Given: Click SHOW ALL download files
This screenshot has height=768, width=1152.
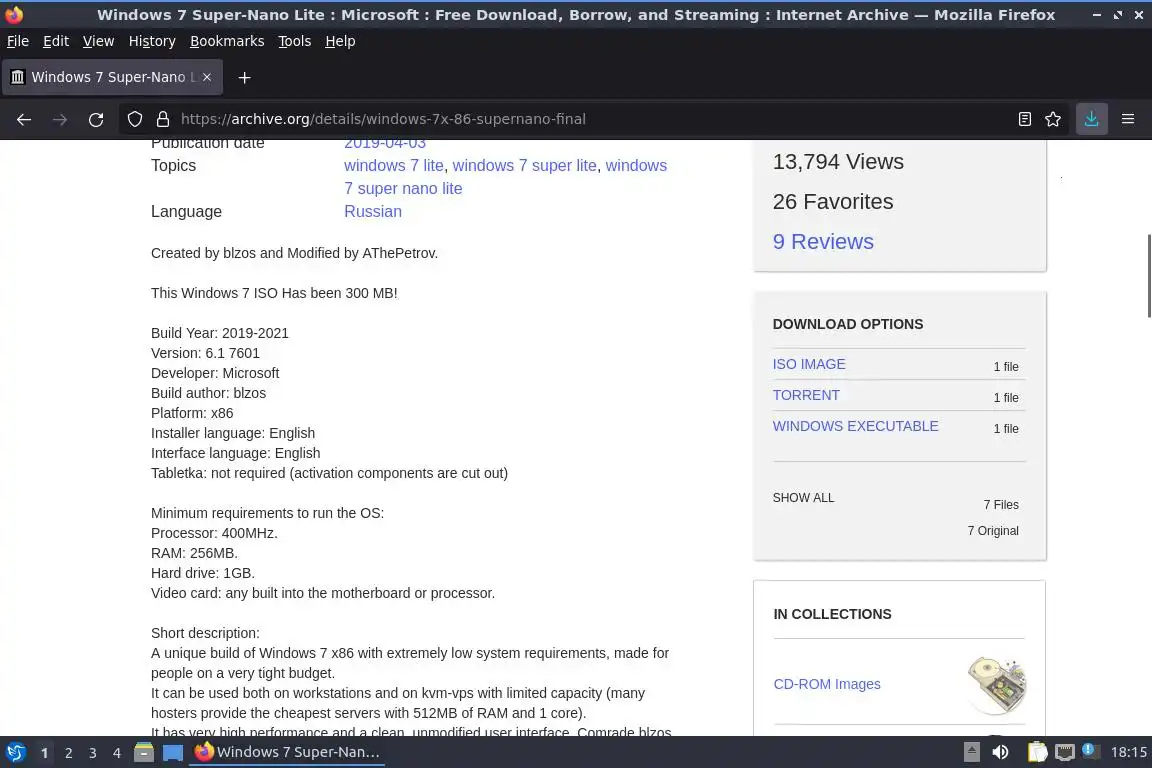Looking at the screenshot, I should [x=803, y=498].
